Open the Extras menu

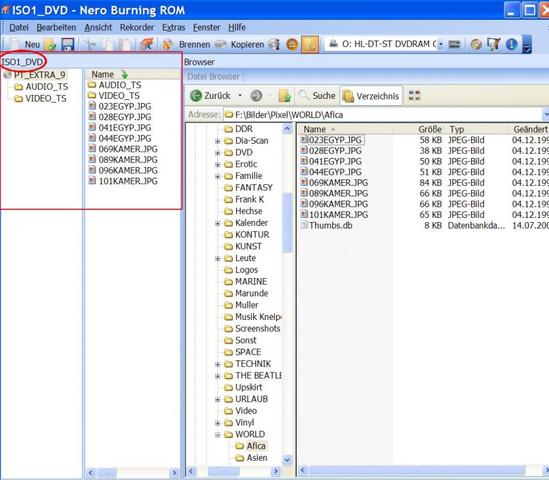click(173, 27)
